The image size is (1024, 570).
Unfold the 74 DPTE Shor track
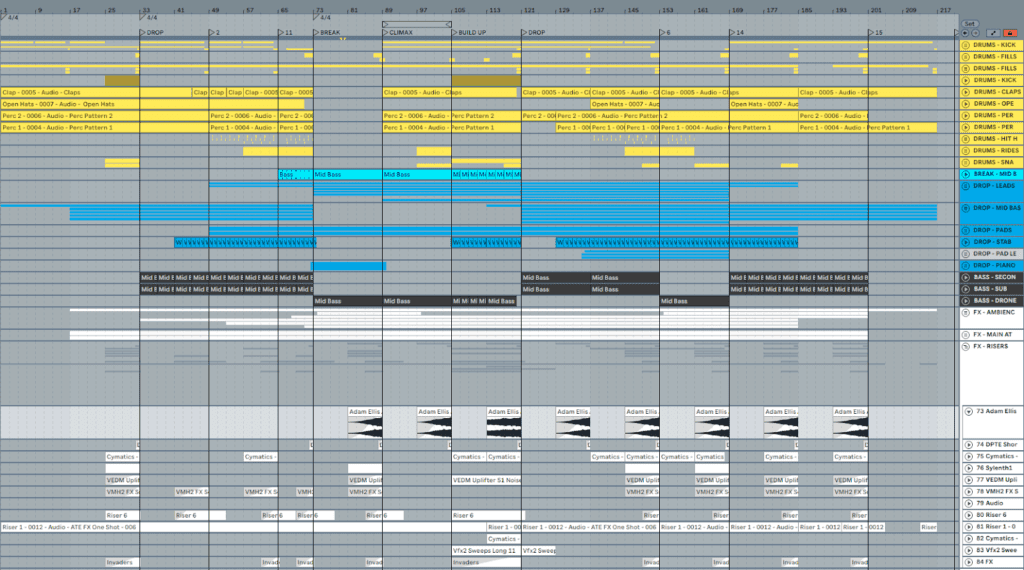click(x=968, y=445)
